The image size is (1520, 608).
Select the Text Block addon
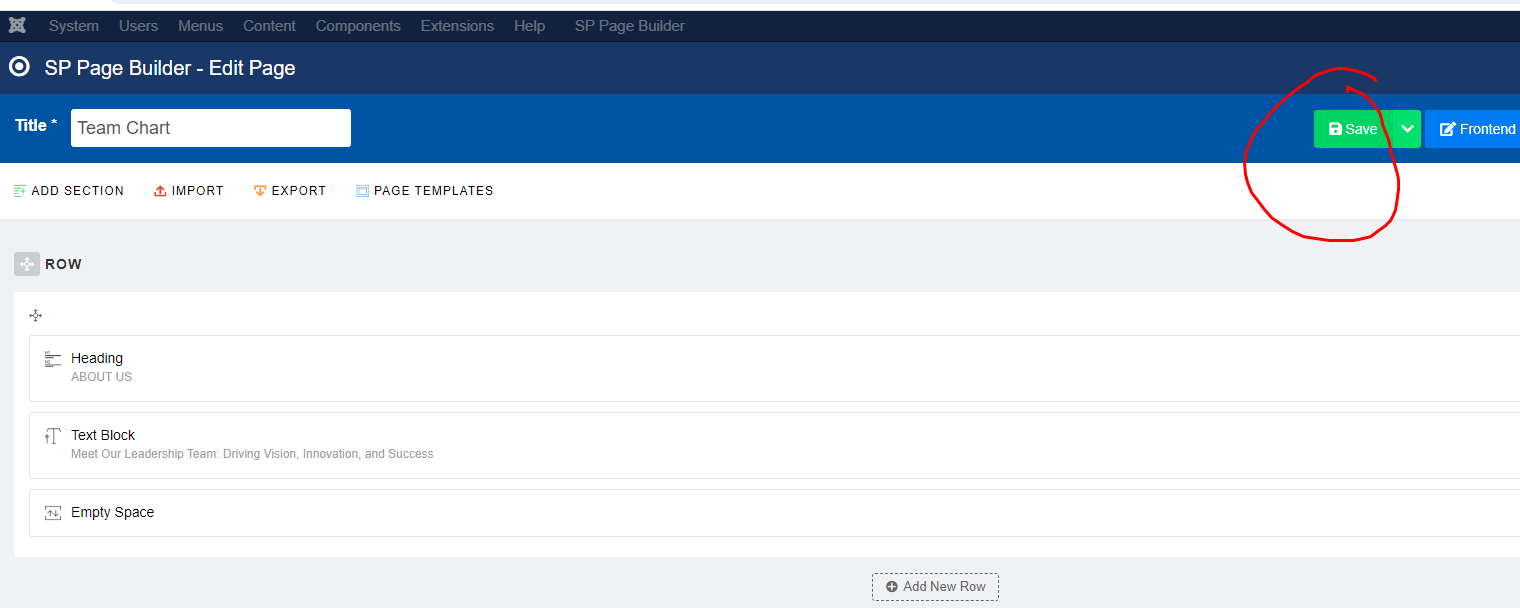[774, 445]
